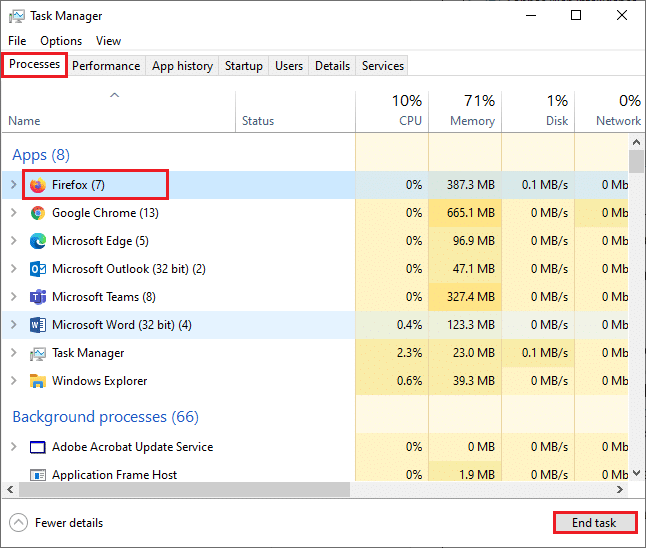Select the Microsoft Edge (5) row name
Image resolution: width=646 pixels, height=548 pixels.
(x=100, y=241)
